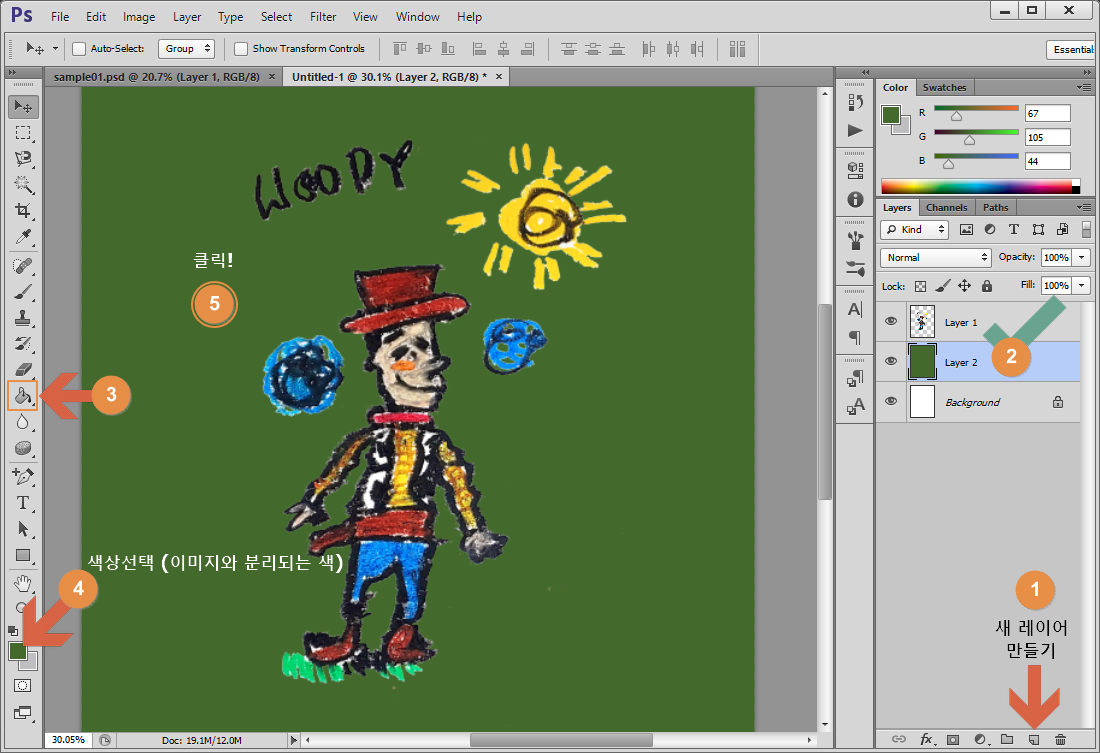
Task: Open the Filter menu
Action: pyautogui.click(x=323, y=17)
